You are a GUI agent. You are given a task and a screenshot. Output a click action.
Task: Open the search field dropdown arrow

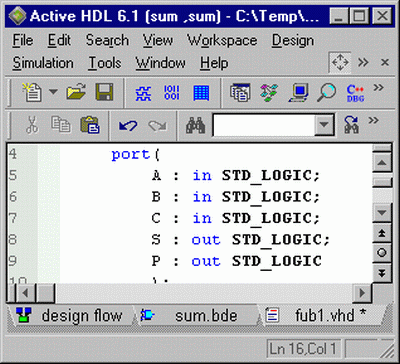(324, 126)
